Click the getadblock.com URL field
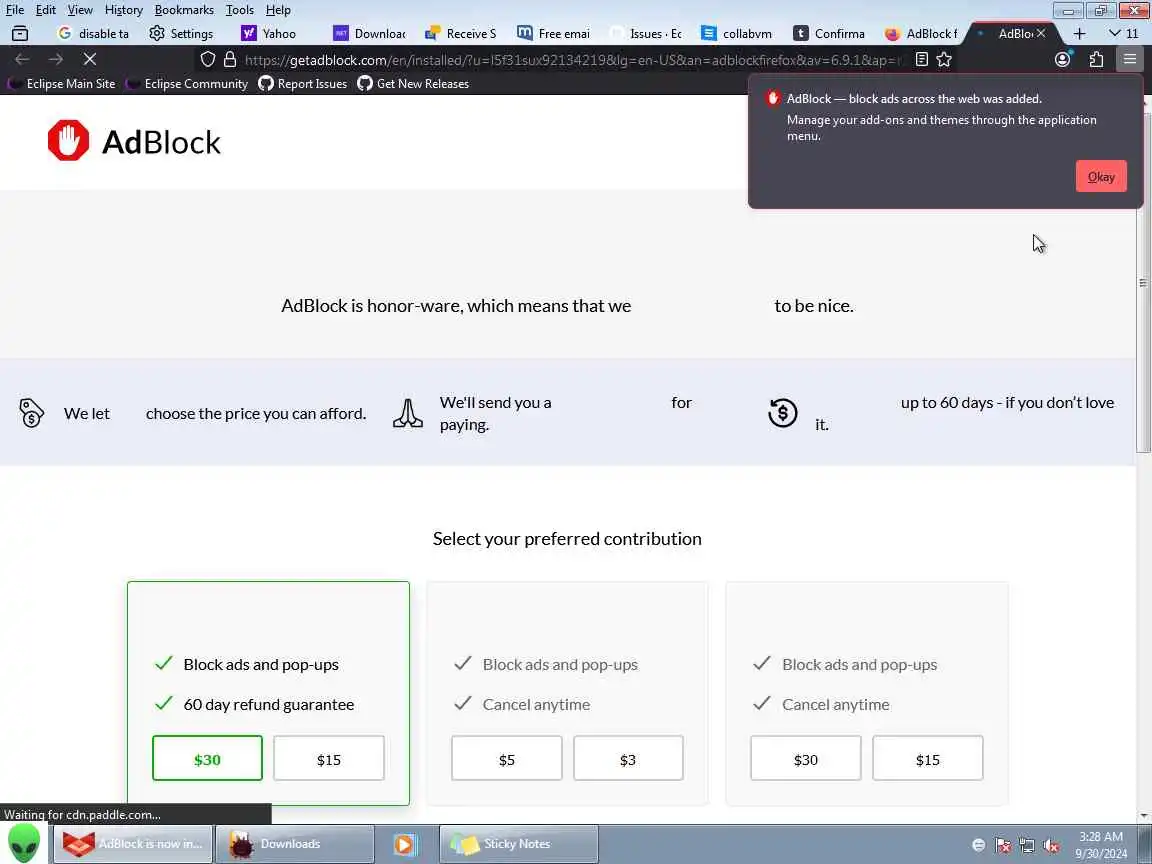This screenshot has width=1152, height=864. [x=572, y=60]
